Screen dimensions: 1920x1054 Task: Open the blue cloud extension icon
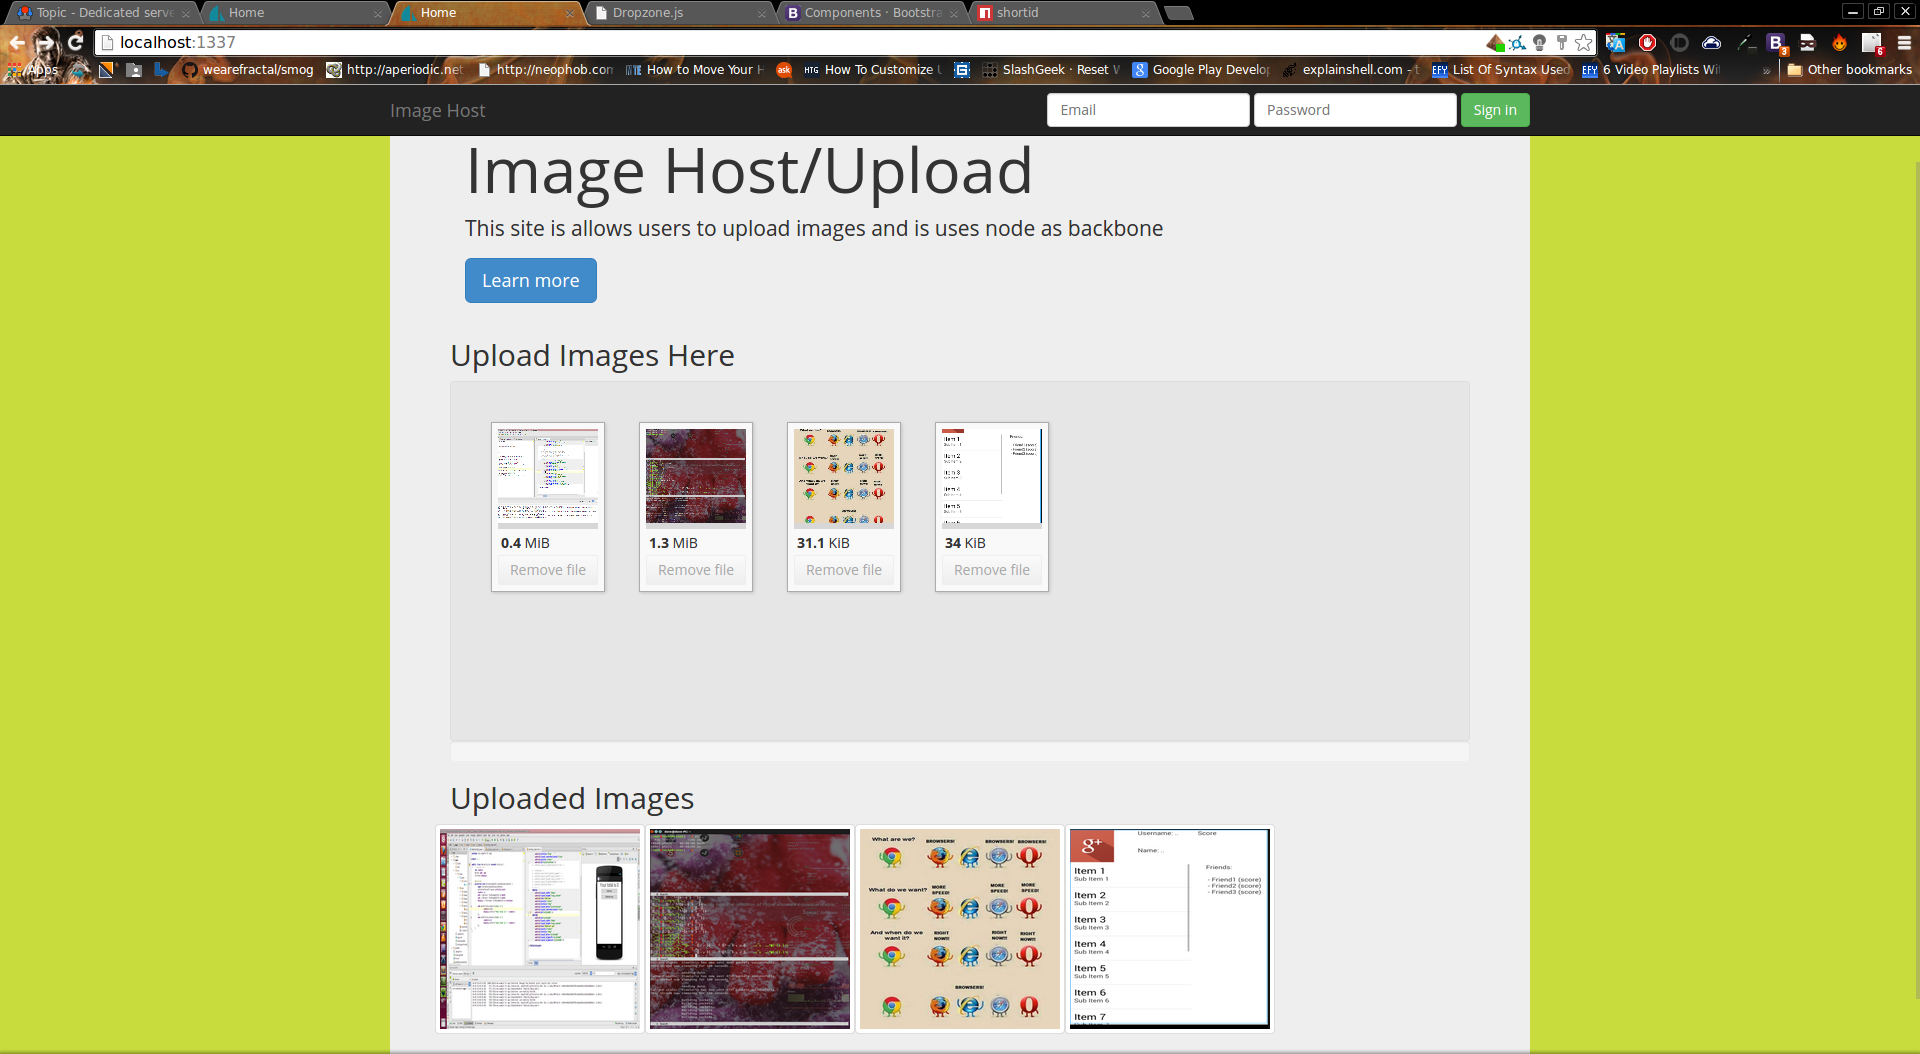pyautogui.click(x=1711, y=42)
